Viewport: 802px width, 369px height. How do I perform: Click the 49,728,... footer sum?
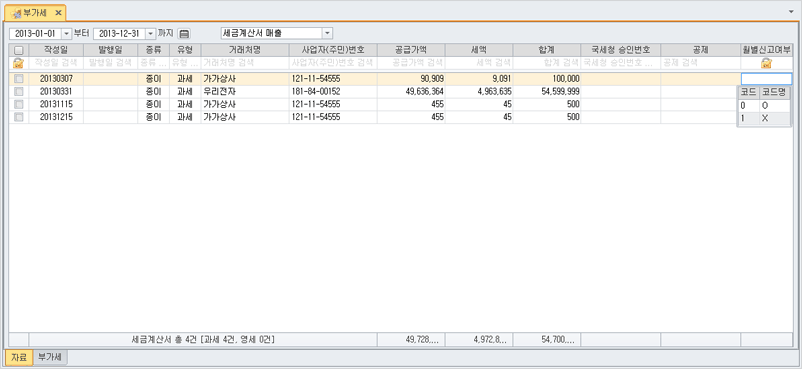point(411,339)
